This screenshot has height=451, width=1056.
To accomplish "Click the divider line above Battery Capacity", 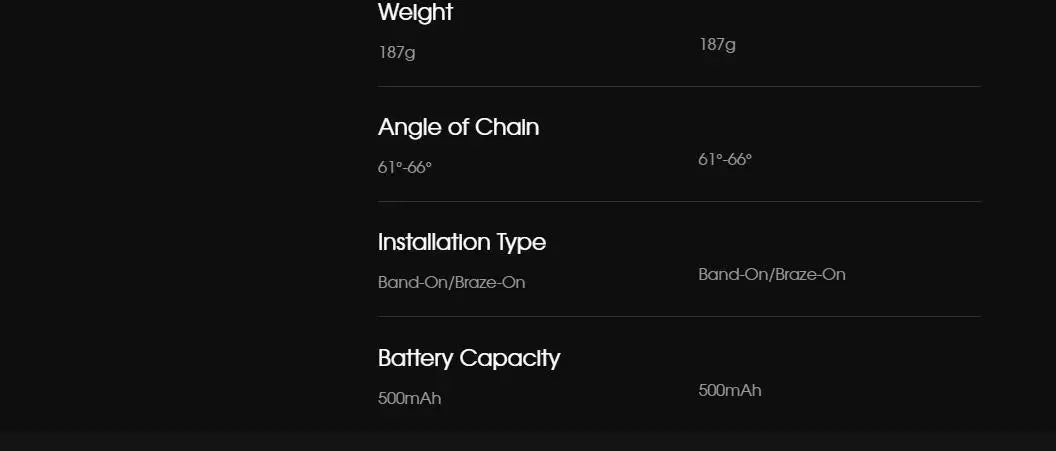I will click(x=679, y=317).
